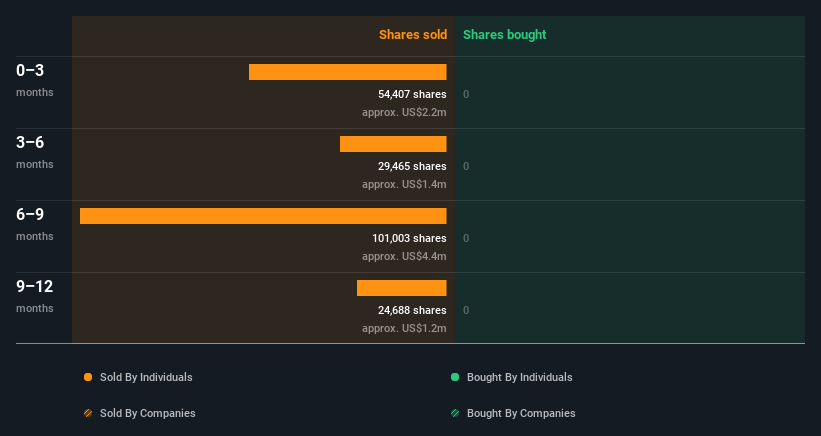This screenshot has height=436, width=821.
Task: Select the Sold By Individuals legend label
Action: click(x=146, y=377)
